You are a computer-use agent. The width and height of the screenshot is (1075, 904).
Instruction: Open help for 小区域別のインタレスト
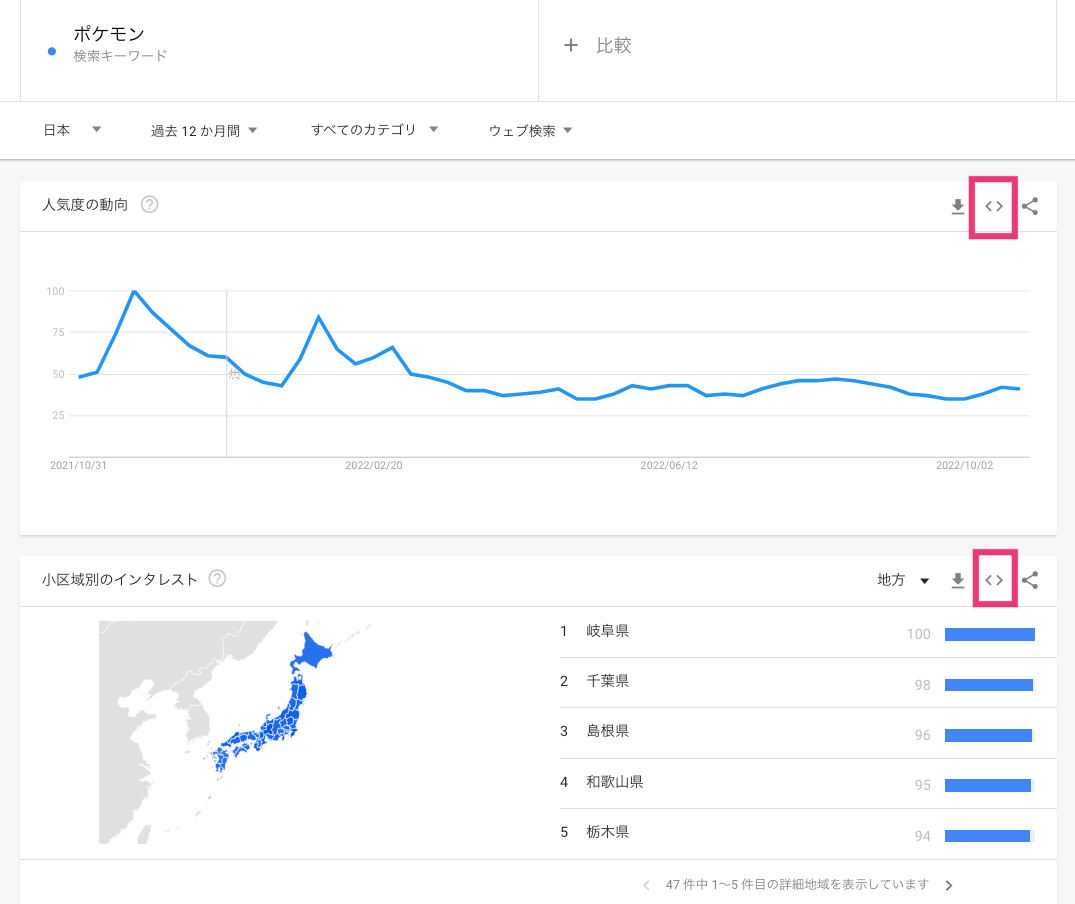click(x=217, y=579)
